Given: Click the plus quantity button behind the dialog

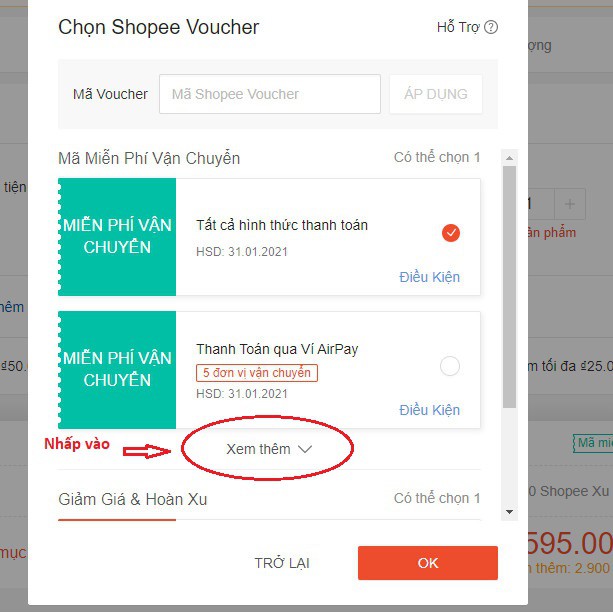Looking at the screenshot, I should click(570, 204).
